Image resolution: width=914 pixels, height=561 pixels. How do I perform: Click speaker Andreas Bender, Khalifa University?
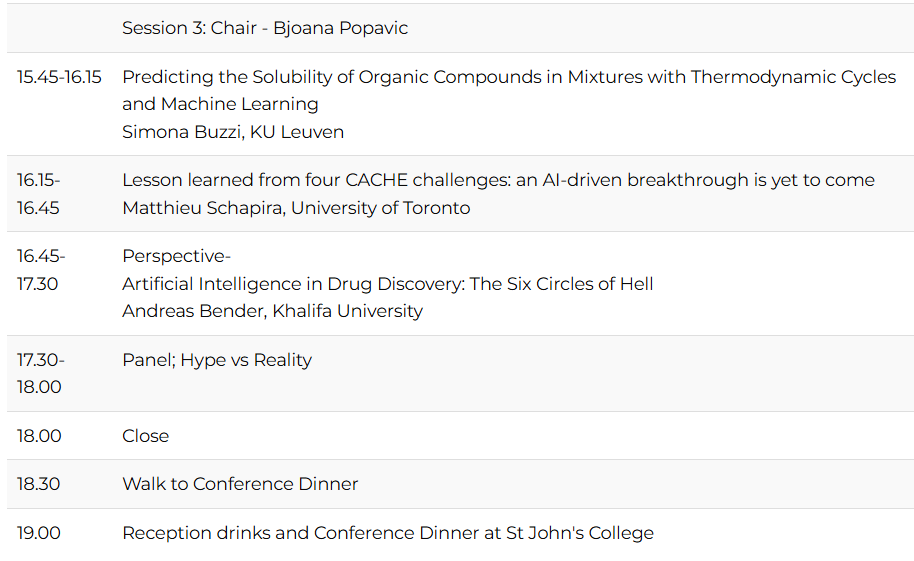(x=272, y=311)
